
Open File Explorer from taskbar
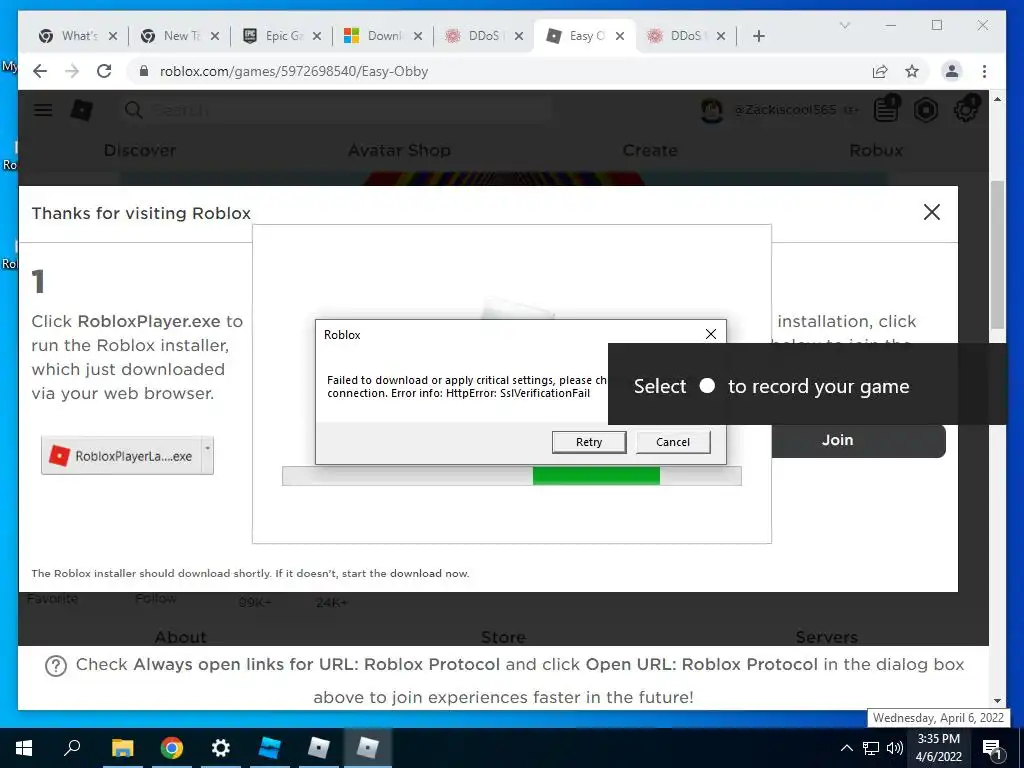(x=122, y=748)
